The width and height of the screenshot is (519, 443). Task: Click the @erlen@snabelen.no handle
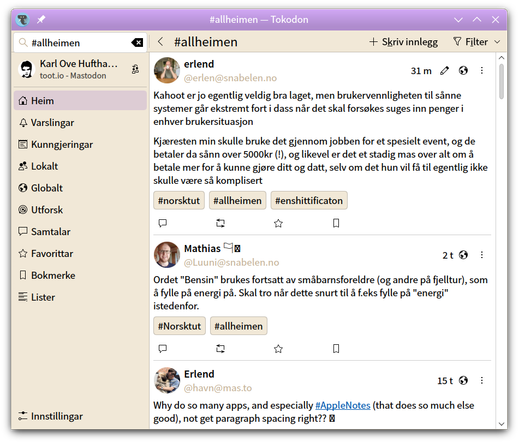[x=230, y=78]
